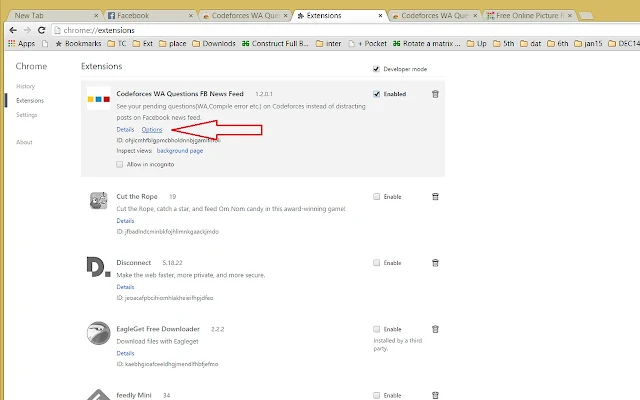640x400 pixels.
Task: Open the Ext bookmark folder
Action: (143, 43)
